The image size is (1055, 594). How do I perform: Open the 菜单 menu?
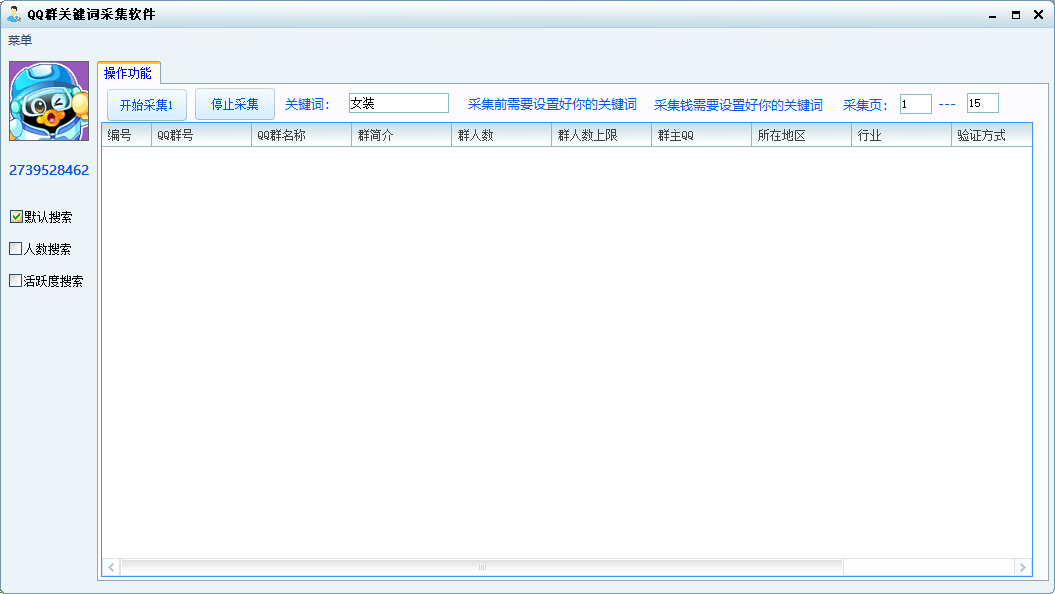(20, 40)
